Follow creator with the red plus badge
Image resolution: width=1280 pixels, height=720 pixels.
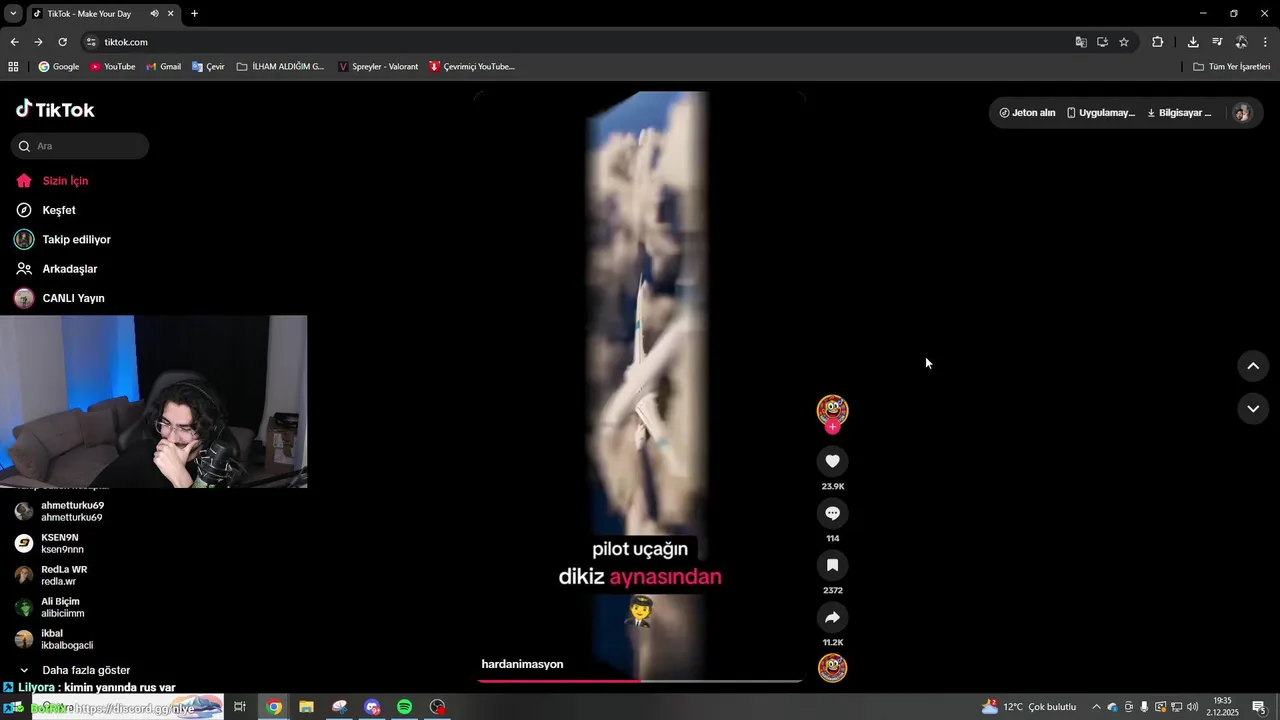click(x=832, y=427)
